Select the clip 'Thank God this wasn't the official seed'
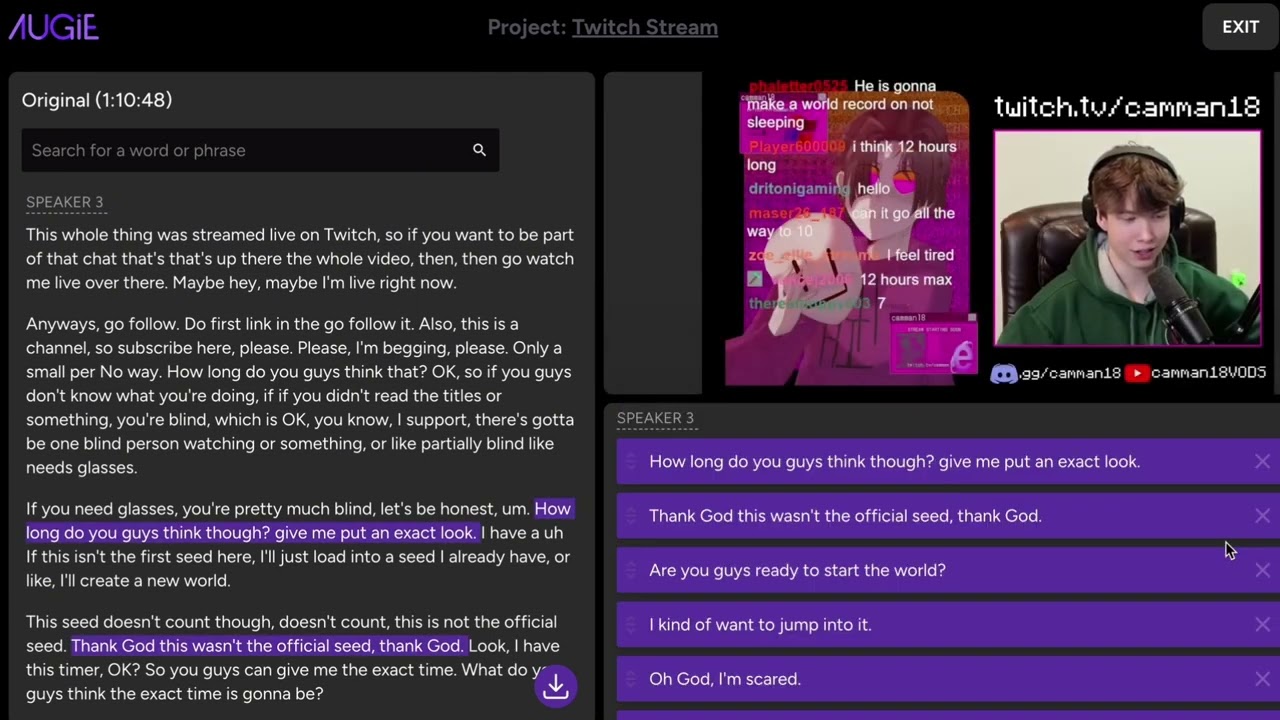The image size is (1280, 720). tap(948, 516)
